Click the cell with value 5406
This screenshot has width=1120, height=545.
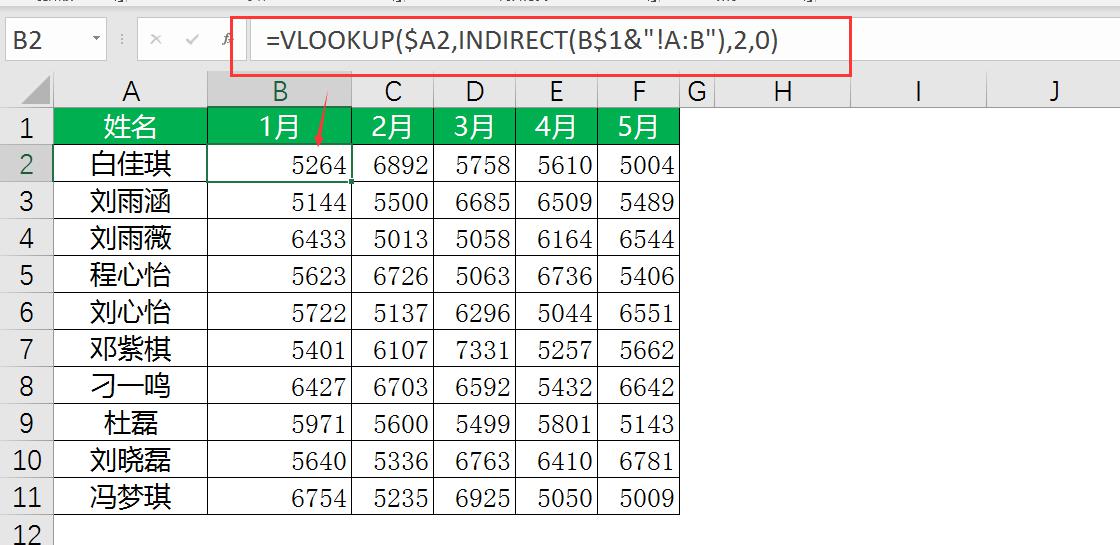coord(639,275)
